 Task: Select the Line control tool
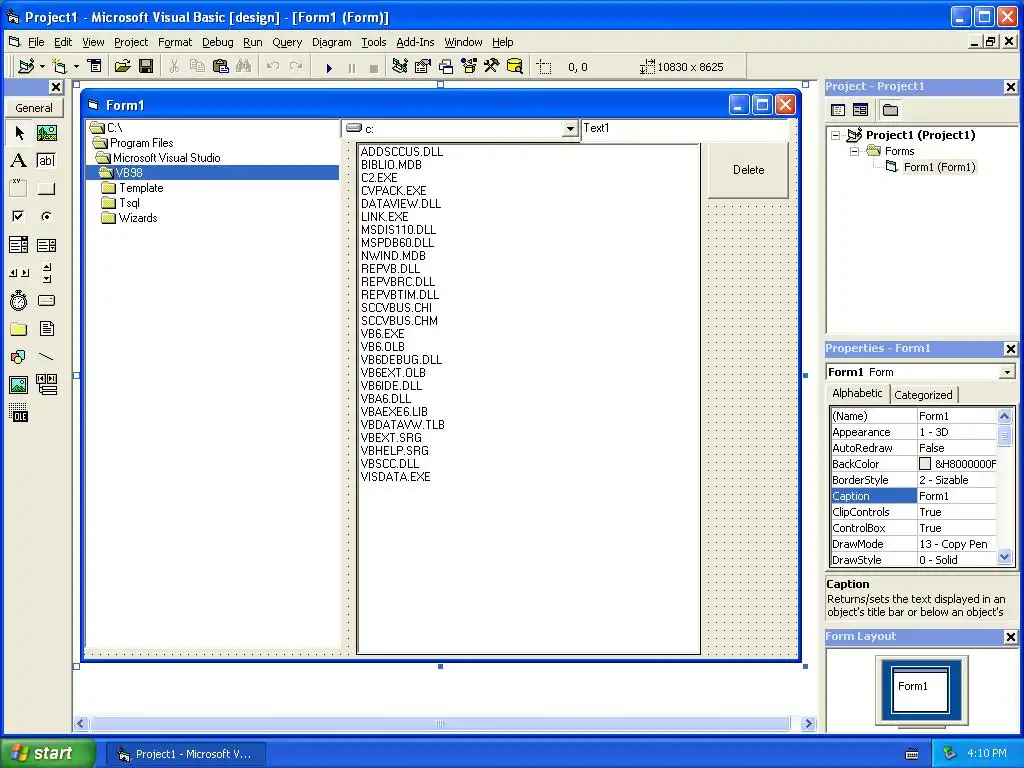tap(46, 357)
